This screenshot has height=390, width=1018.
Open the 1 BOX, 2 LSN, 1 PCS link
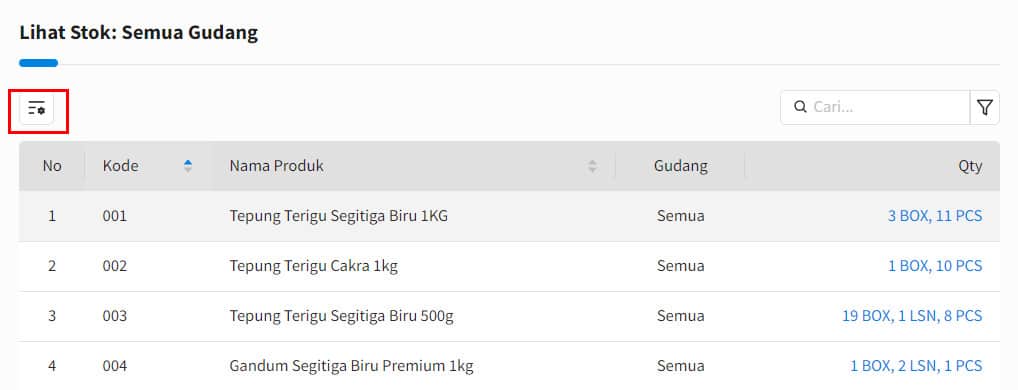tap(916, 366)
